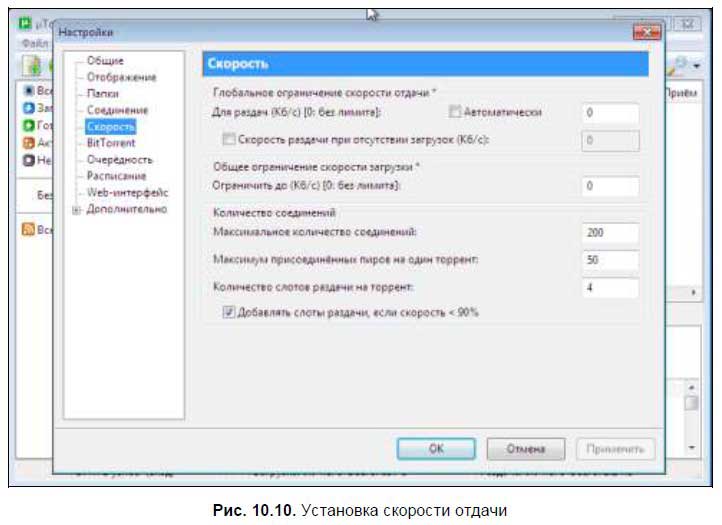Enable the Автоматически checkbox

pyautogui.click(x=454, y=112)
